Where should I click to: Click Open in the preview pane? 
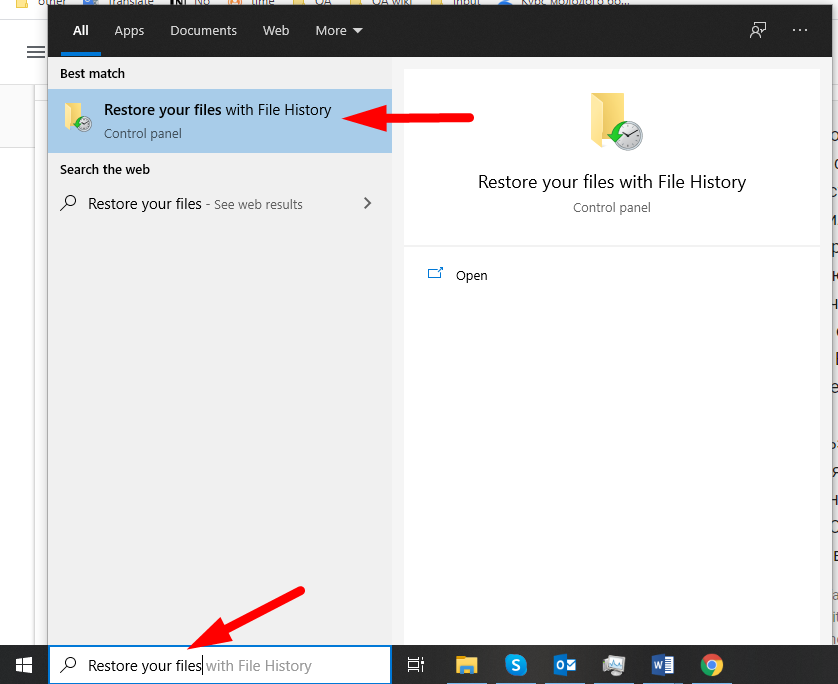coord(471,275)
